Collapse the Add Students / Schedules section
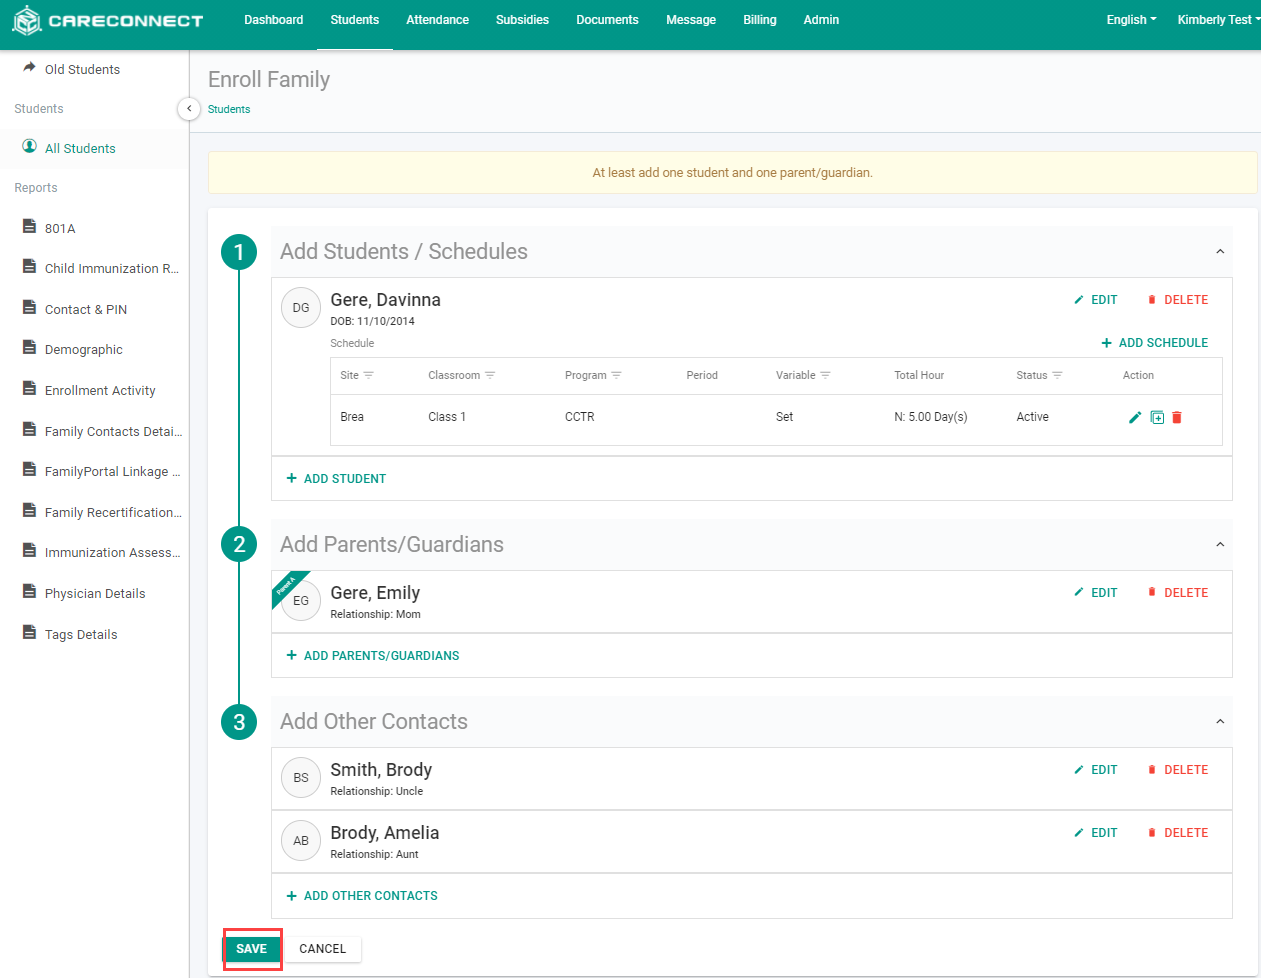Image resolution: width=1261 pixels, height=978 pixels. [1220, 252]
